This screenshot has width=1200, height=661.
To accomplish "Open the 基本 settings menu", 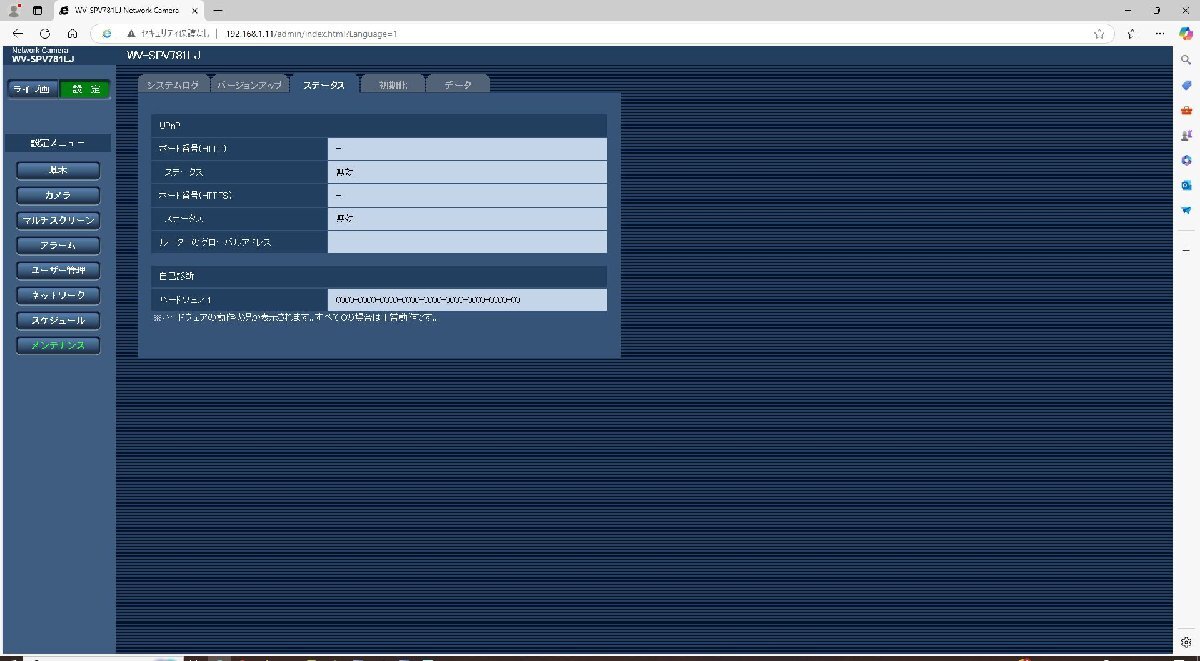I will pyautogui.click(x=58, y=170).
